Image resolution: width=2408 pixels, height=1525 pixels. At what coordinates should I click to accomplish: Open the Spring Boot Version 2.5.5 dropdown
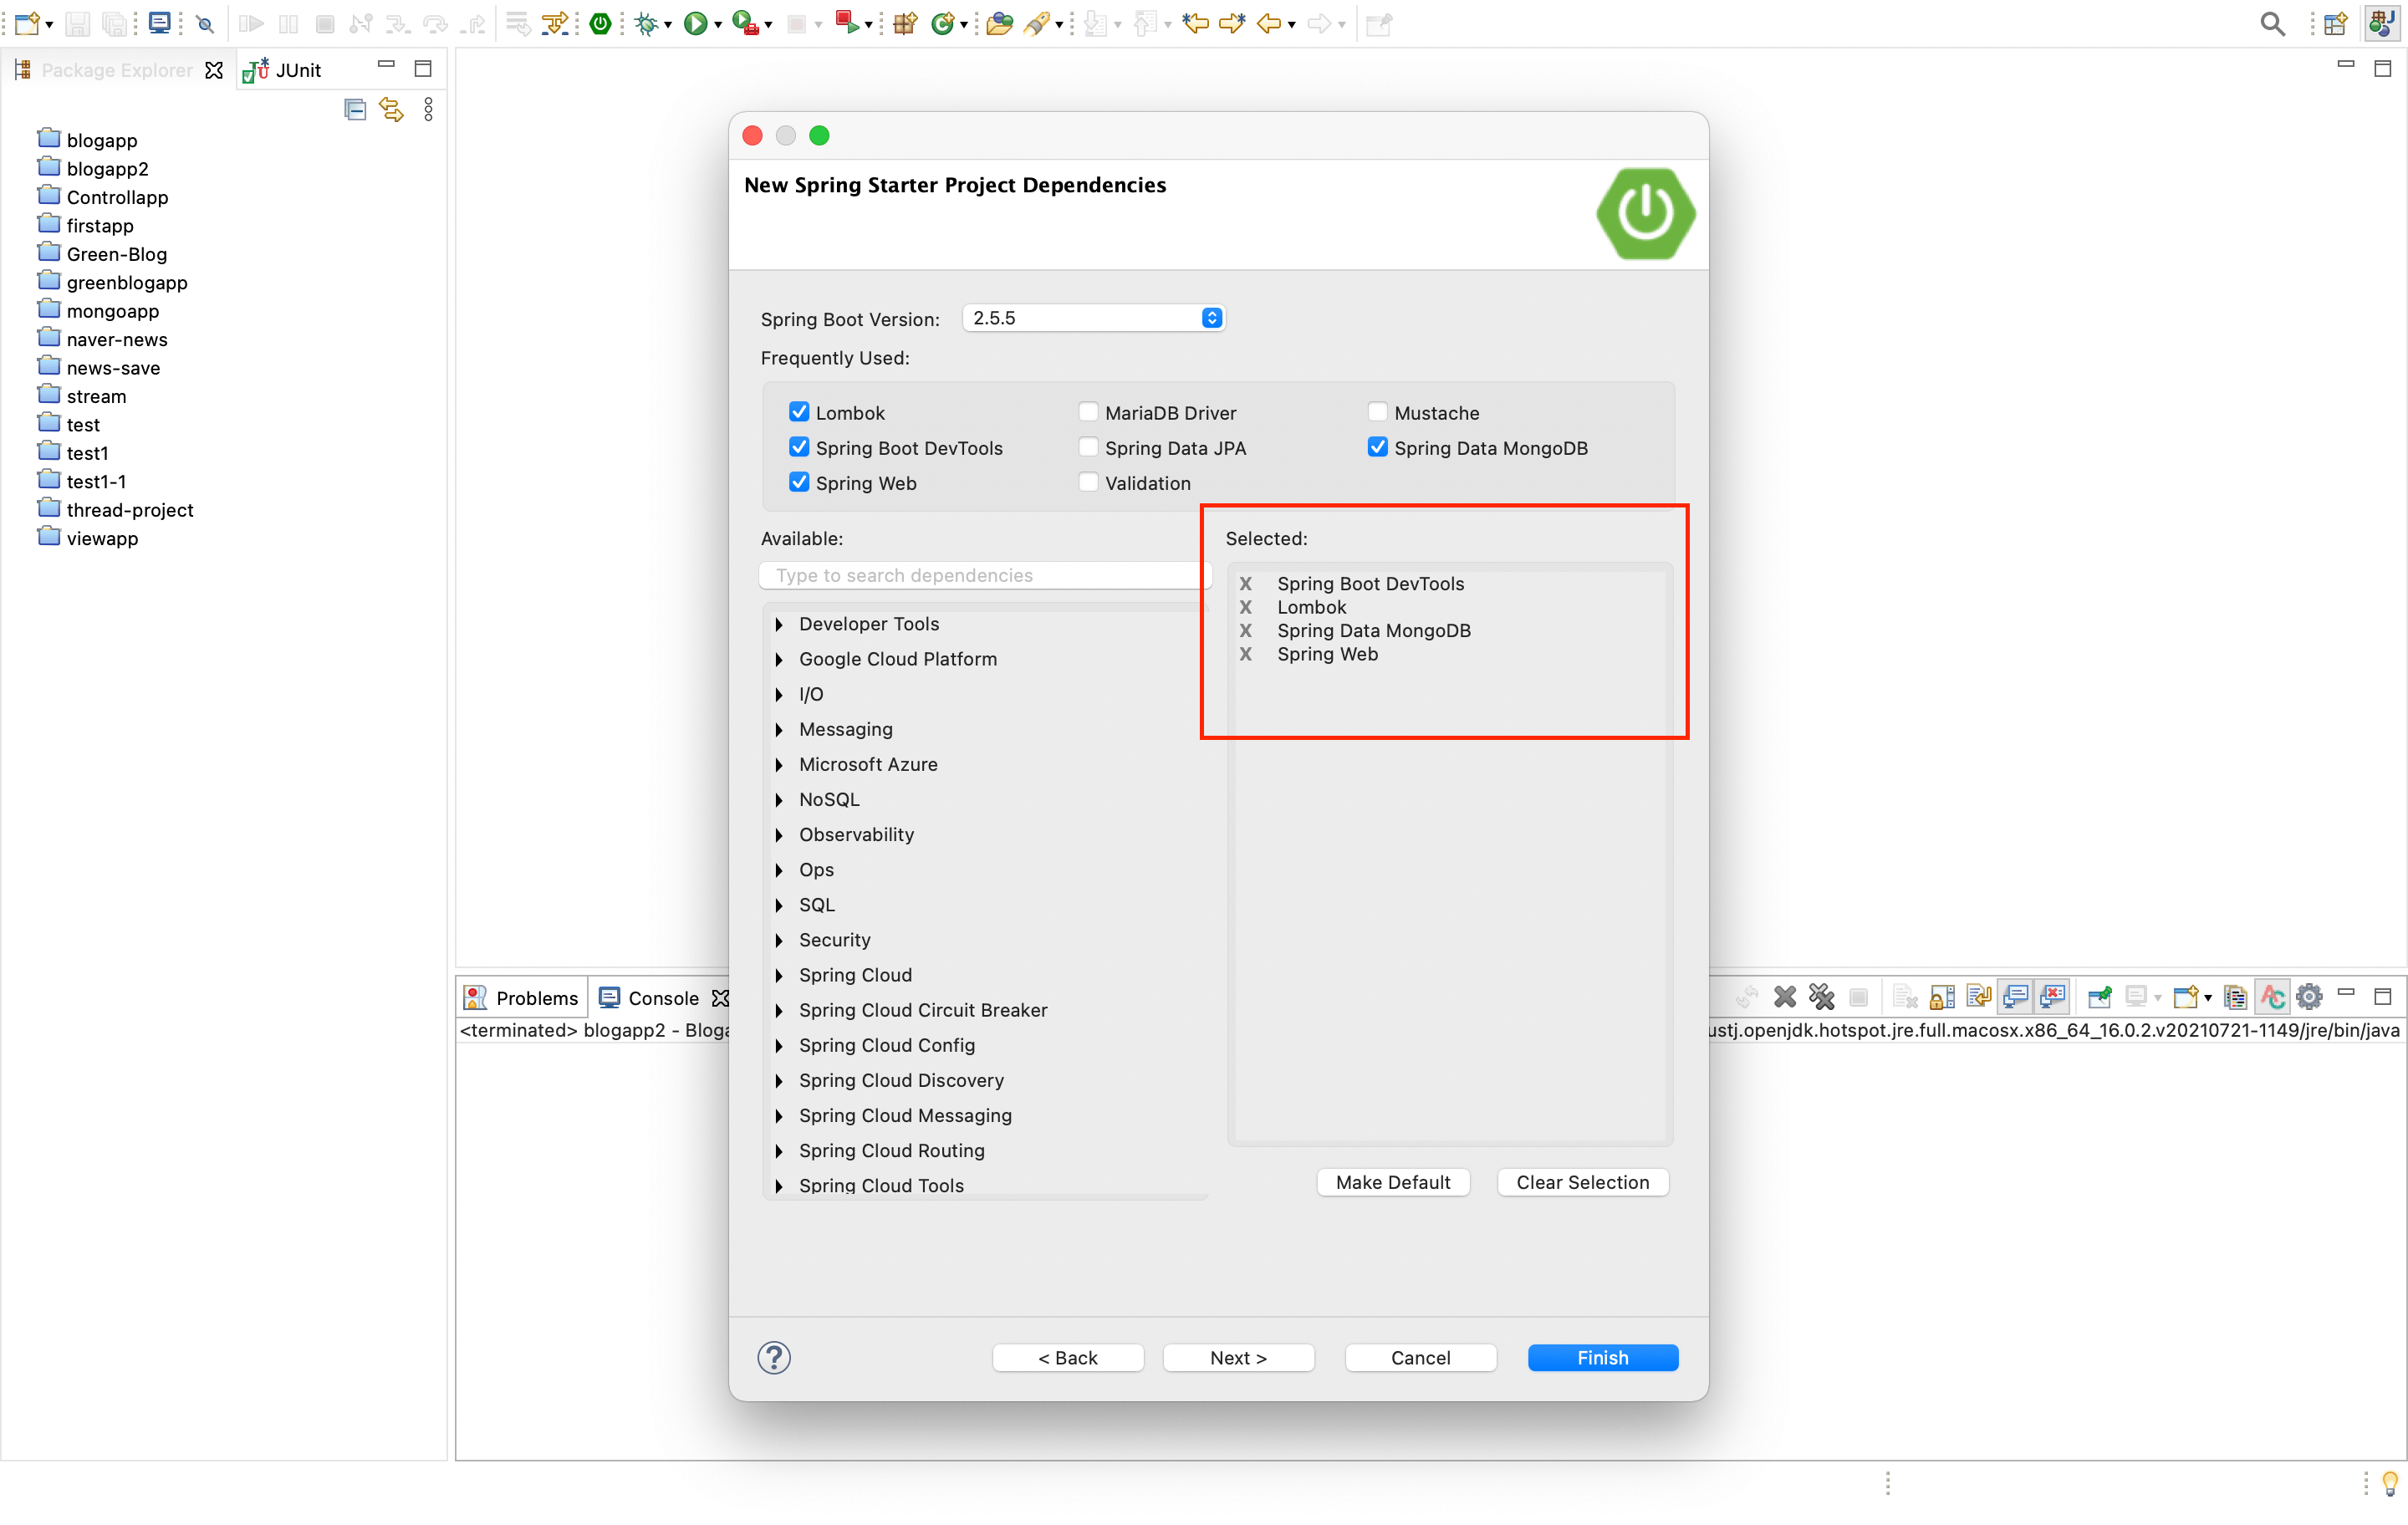pyautogui.click(x=1094, y=318)
